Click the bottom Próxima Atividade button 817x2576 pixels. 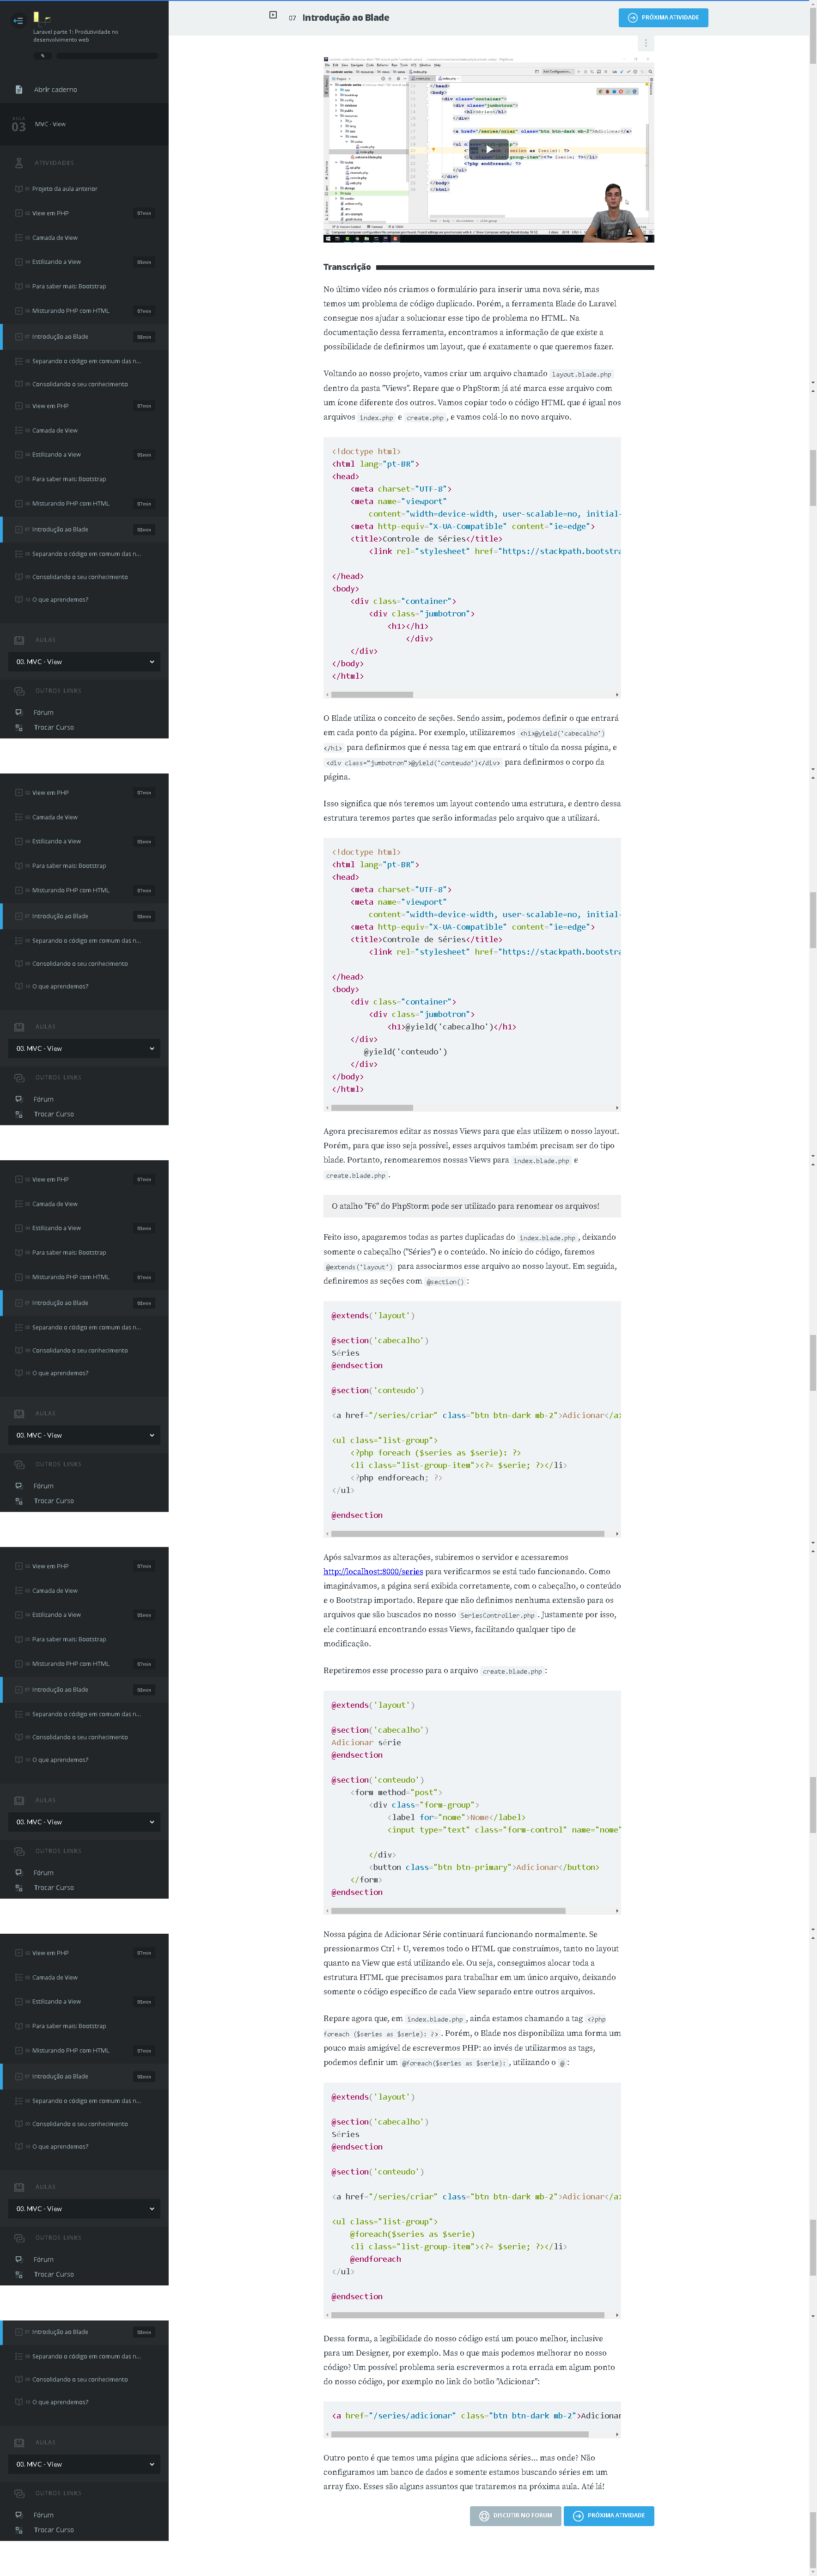click(x=608, y=2515)
